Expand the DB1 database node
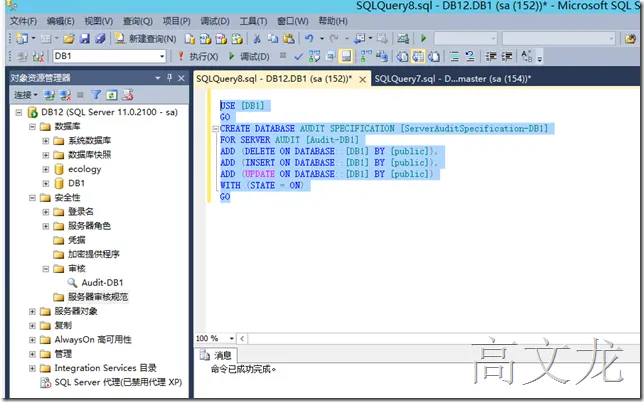The height and width of the screenshot is (402, 644). [x=46, y=183]
